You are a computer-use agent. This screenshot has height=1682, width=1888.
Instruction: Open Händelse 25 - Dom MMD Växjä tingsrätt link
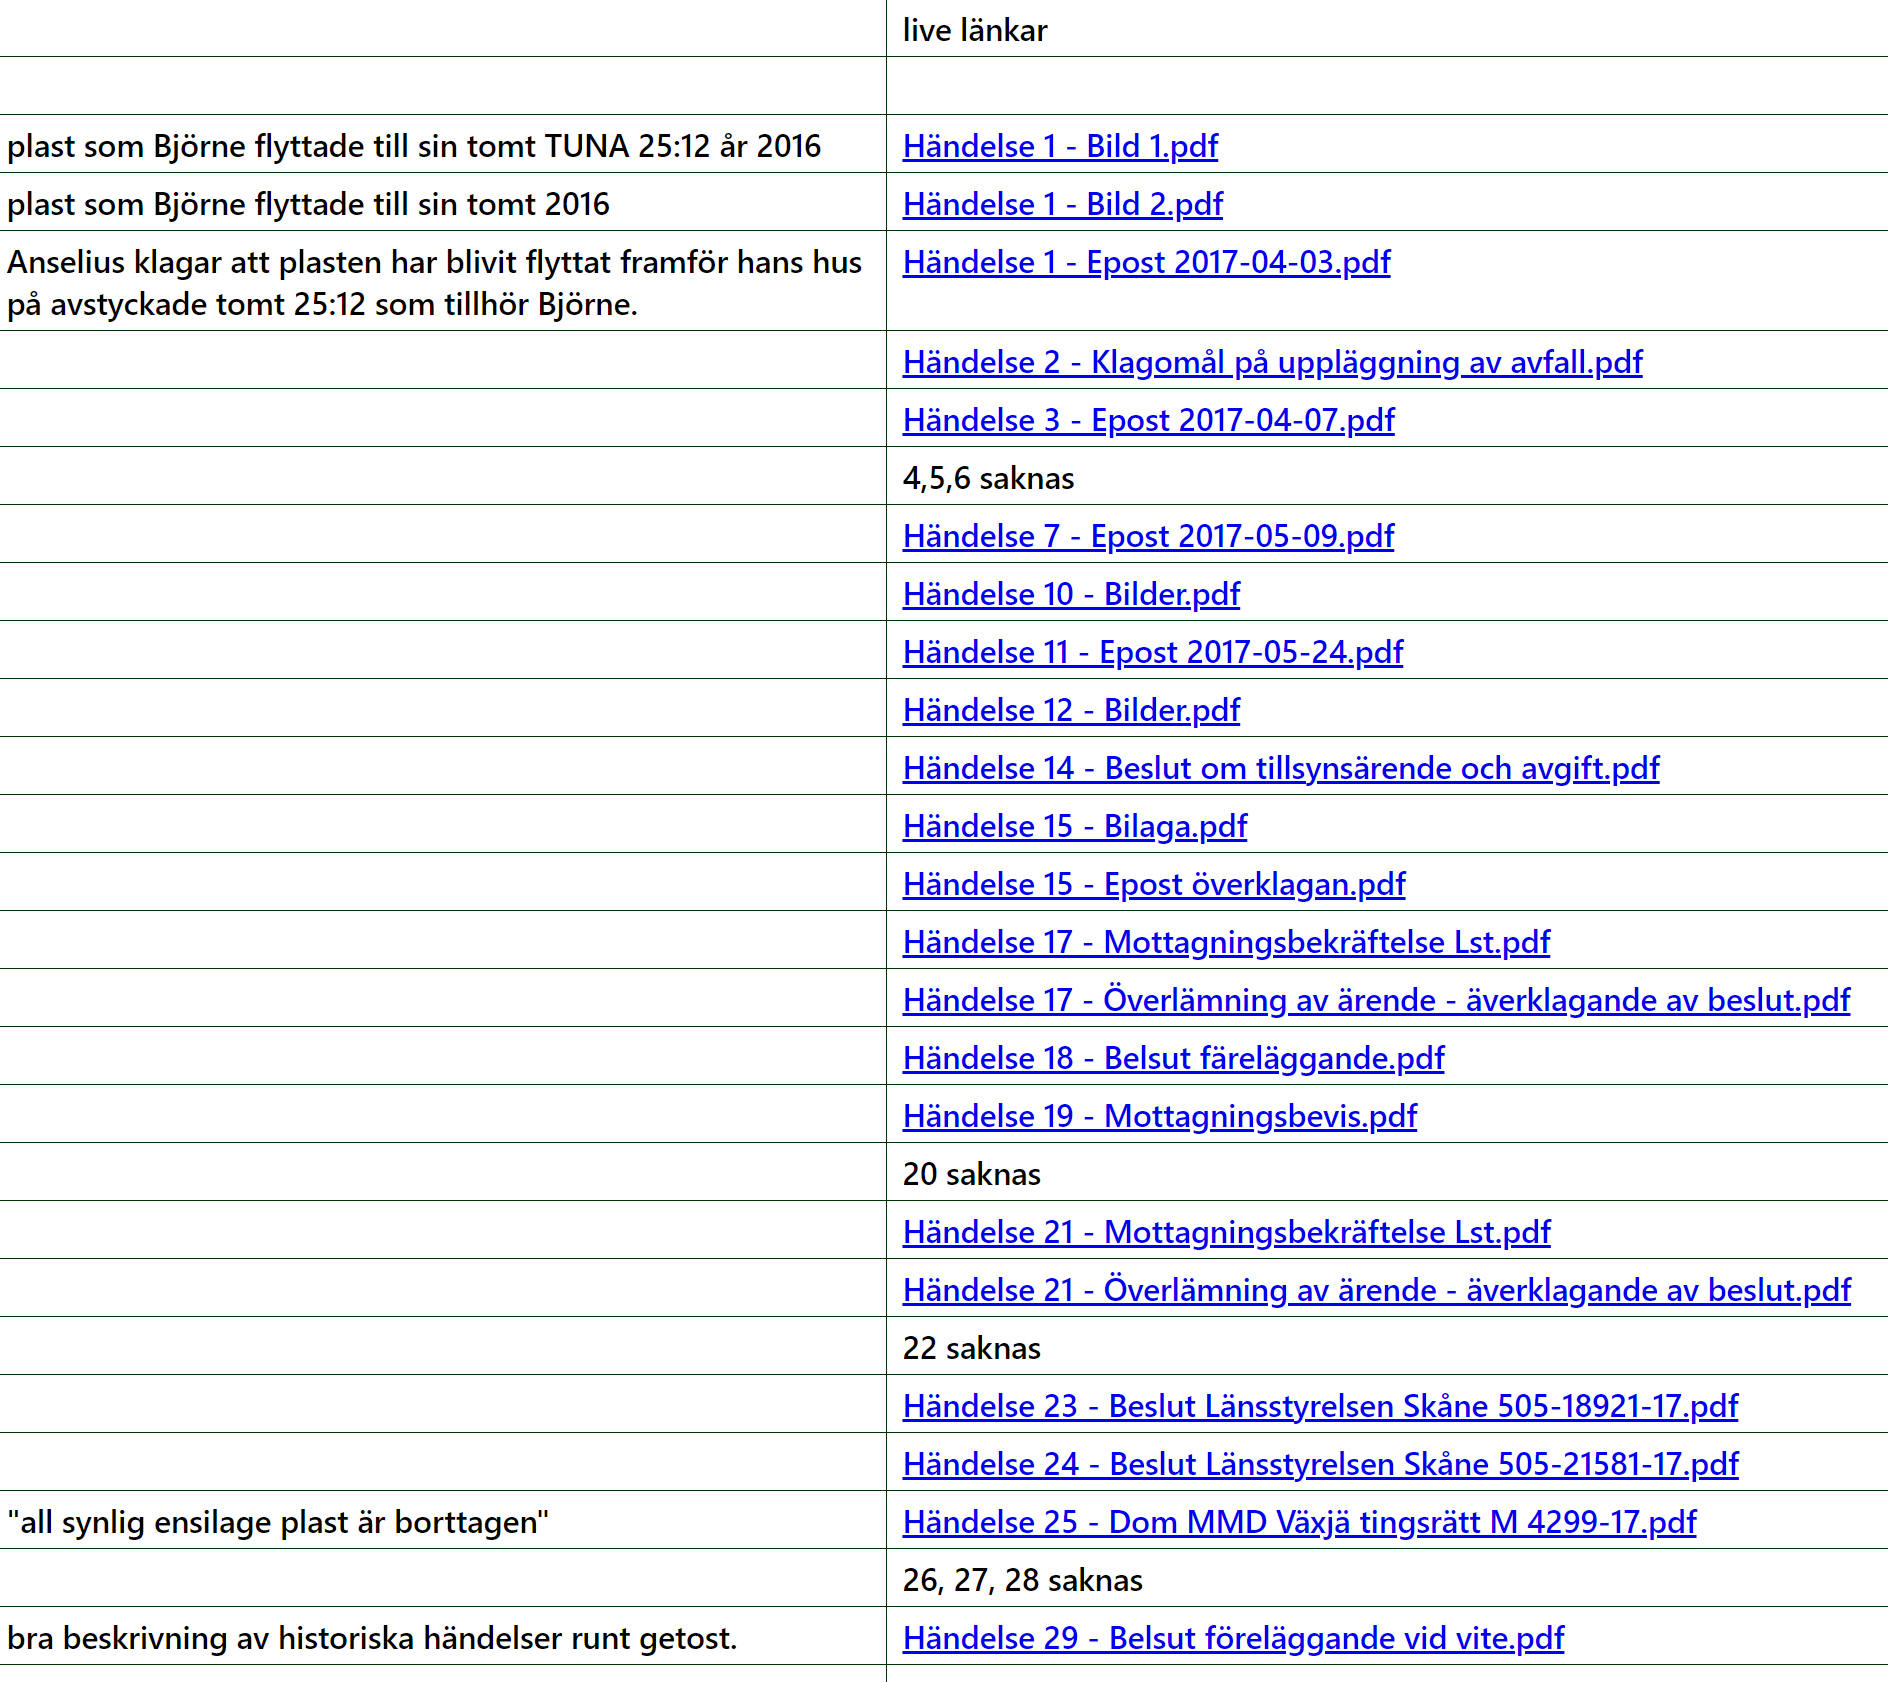[x=1299, y=1522]
